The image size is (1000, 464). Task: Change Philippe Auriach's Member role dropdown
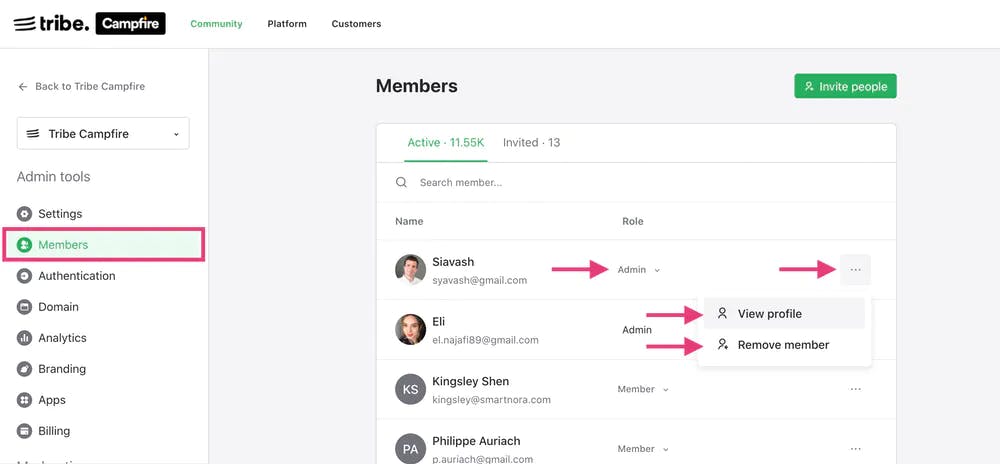pos(643,449)
